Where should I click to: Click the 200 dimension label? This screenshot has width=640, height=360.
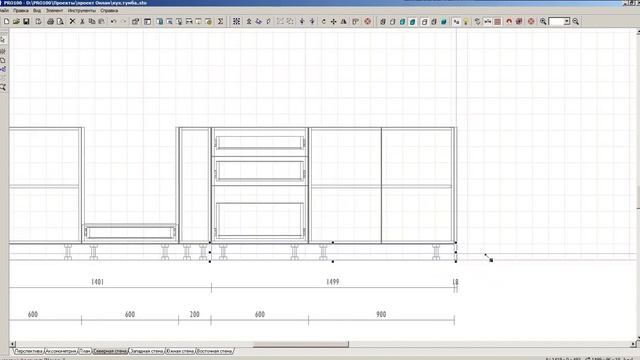point(195,314)
